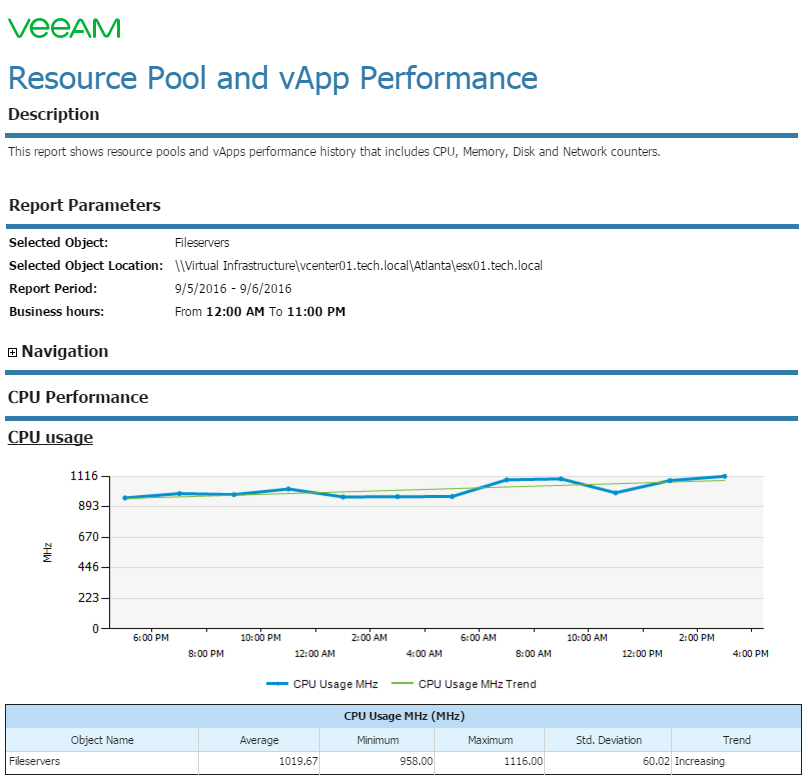Click the CPU Performance section heading

(x=78, y=397)
